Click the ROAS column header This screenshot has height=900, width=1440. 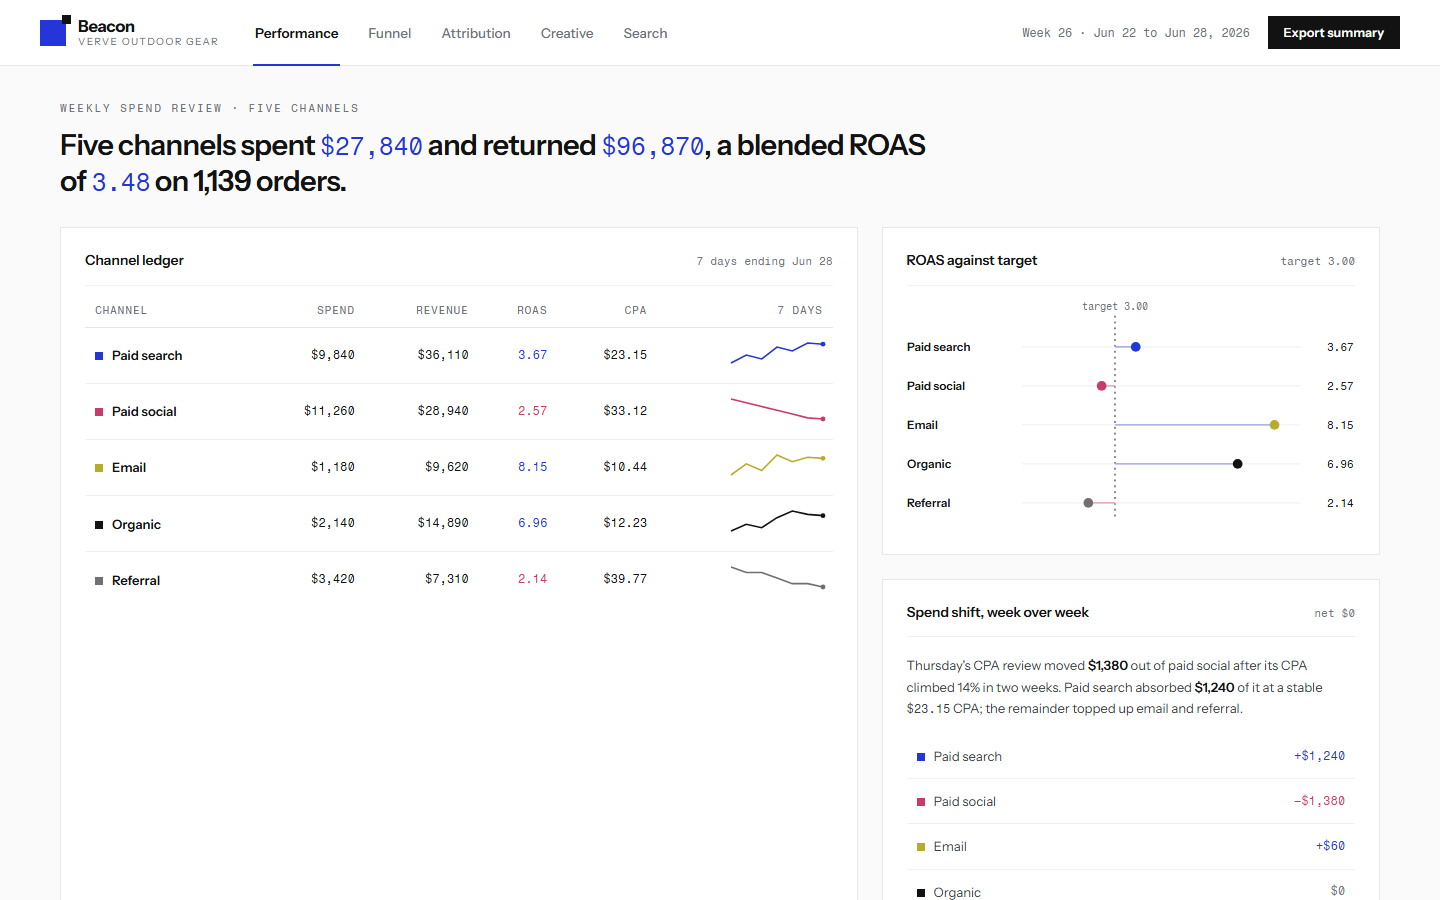[532, 310]
